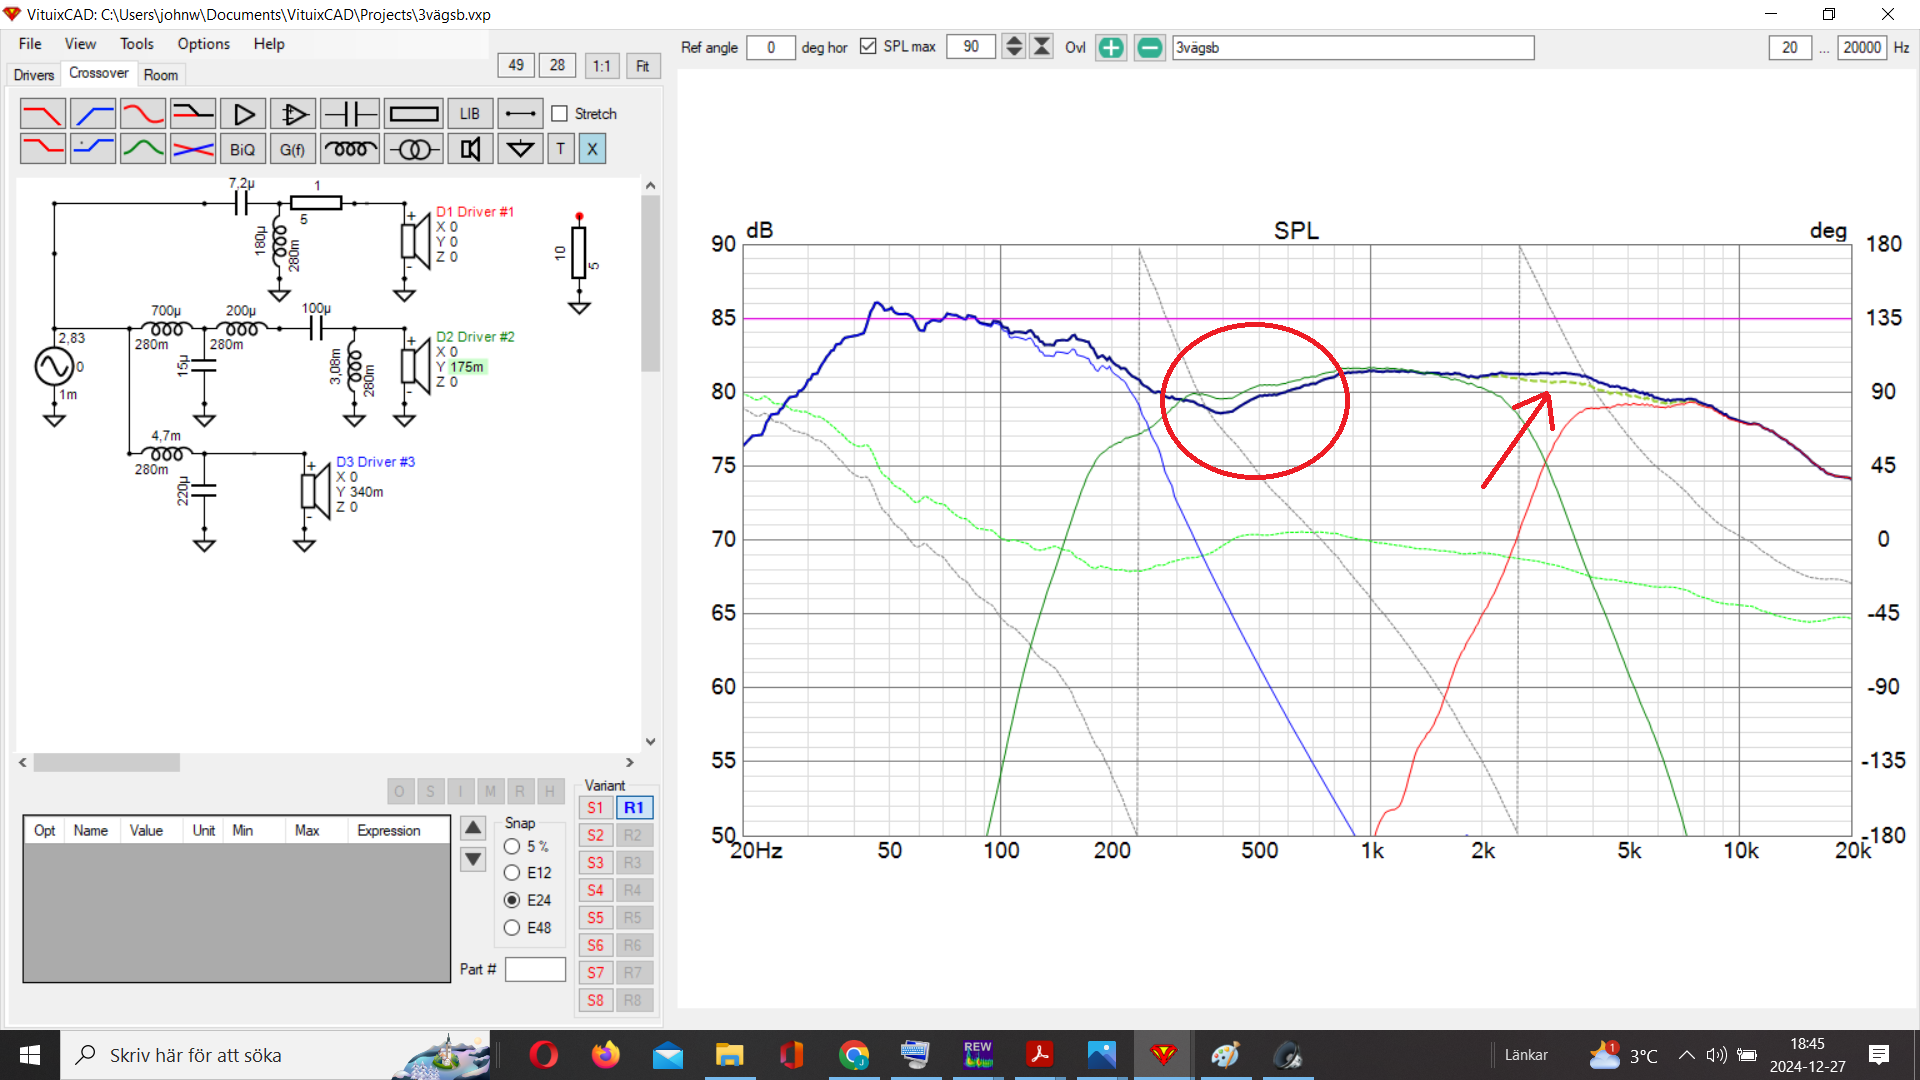The image size is (1920, 1080).
Task: Fit schematic with Fit button
Action: click(x=643, y=66)
